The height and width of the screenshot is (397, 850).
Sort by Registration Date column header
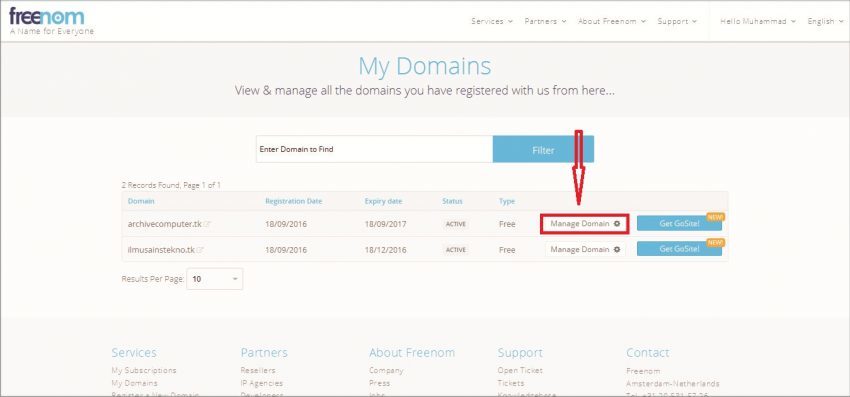[x=293, y=201]
